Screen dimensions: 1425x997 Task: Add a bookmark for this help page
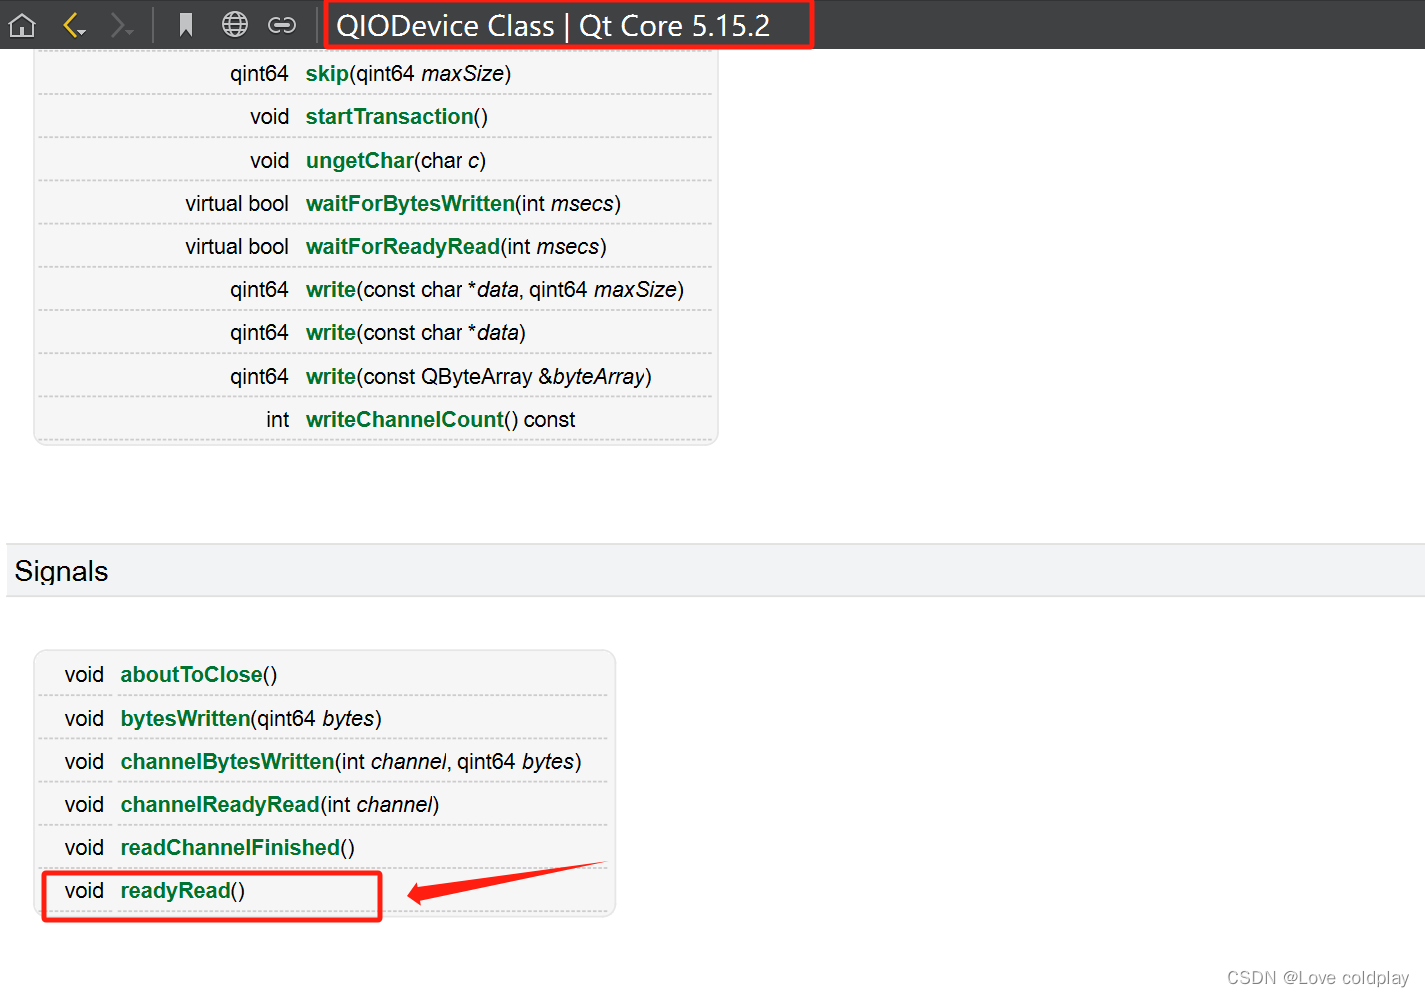tap(185, 25)
